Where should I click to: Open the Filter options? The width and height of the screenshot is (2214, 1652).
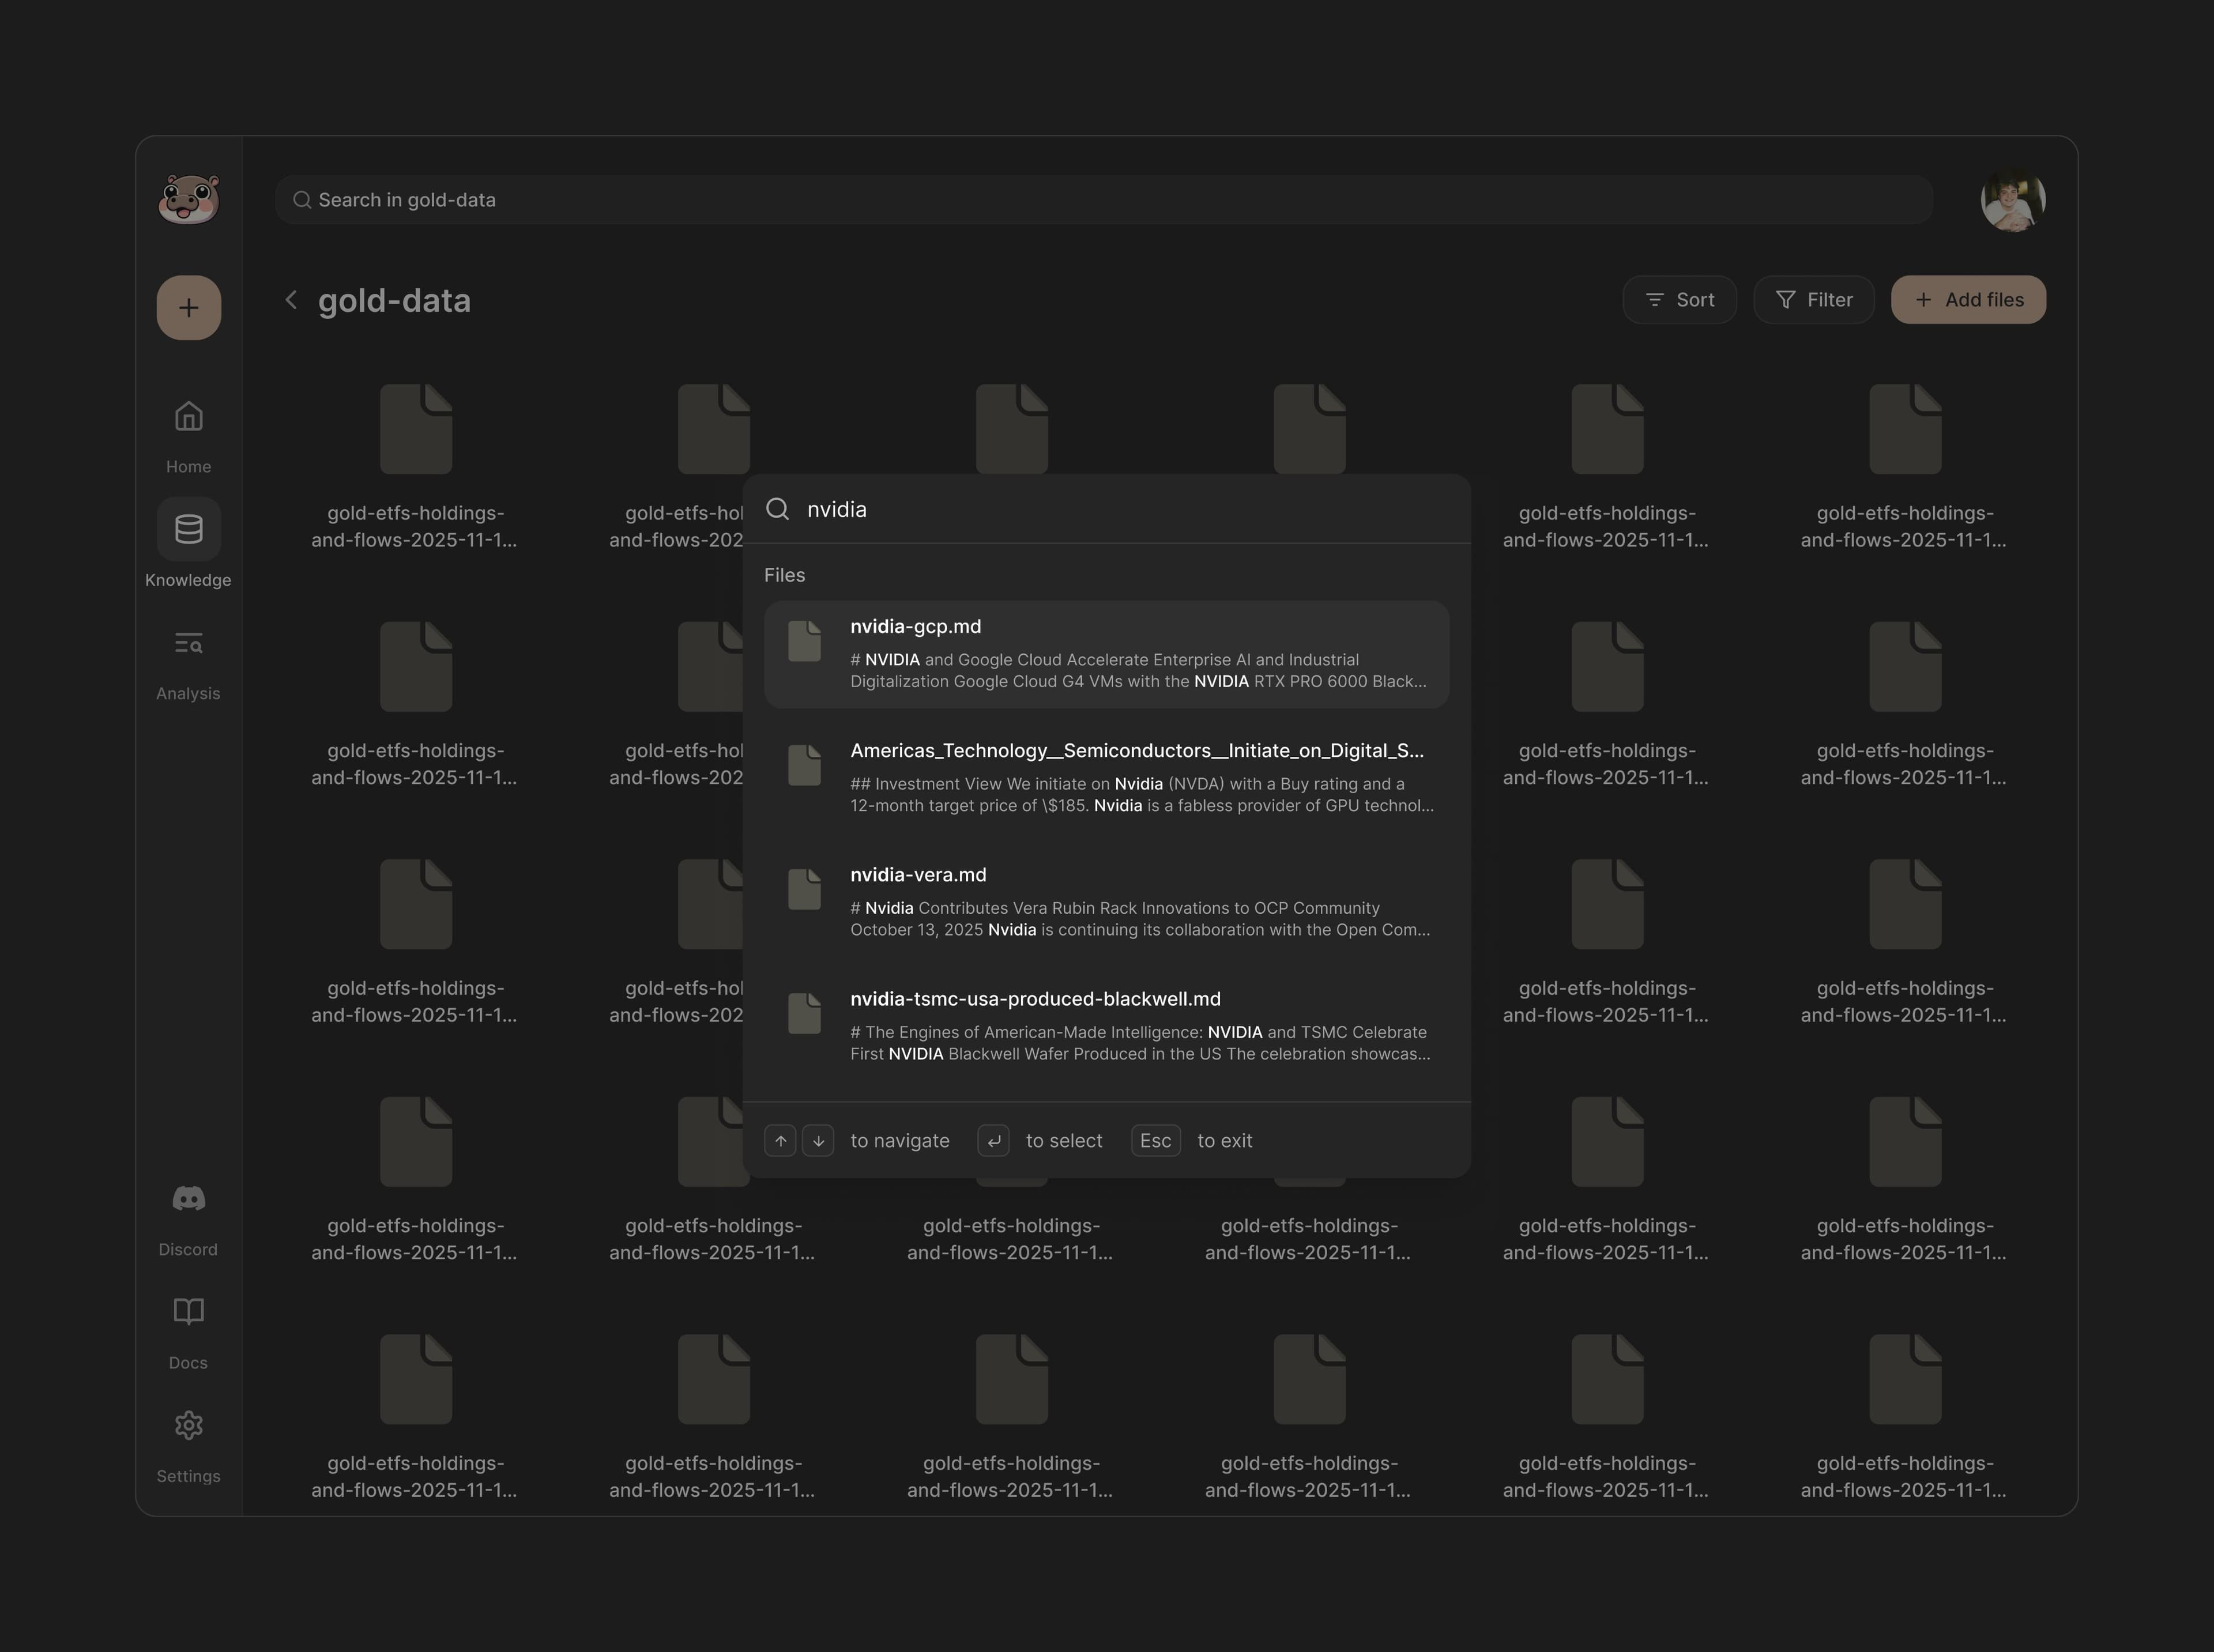(1814, 300)
